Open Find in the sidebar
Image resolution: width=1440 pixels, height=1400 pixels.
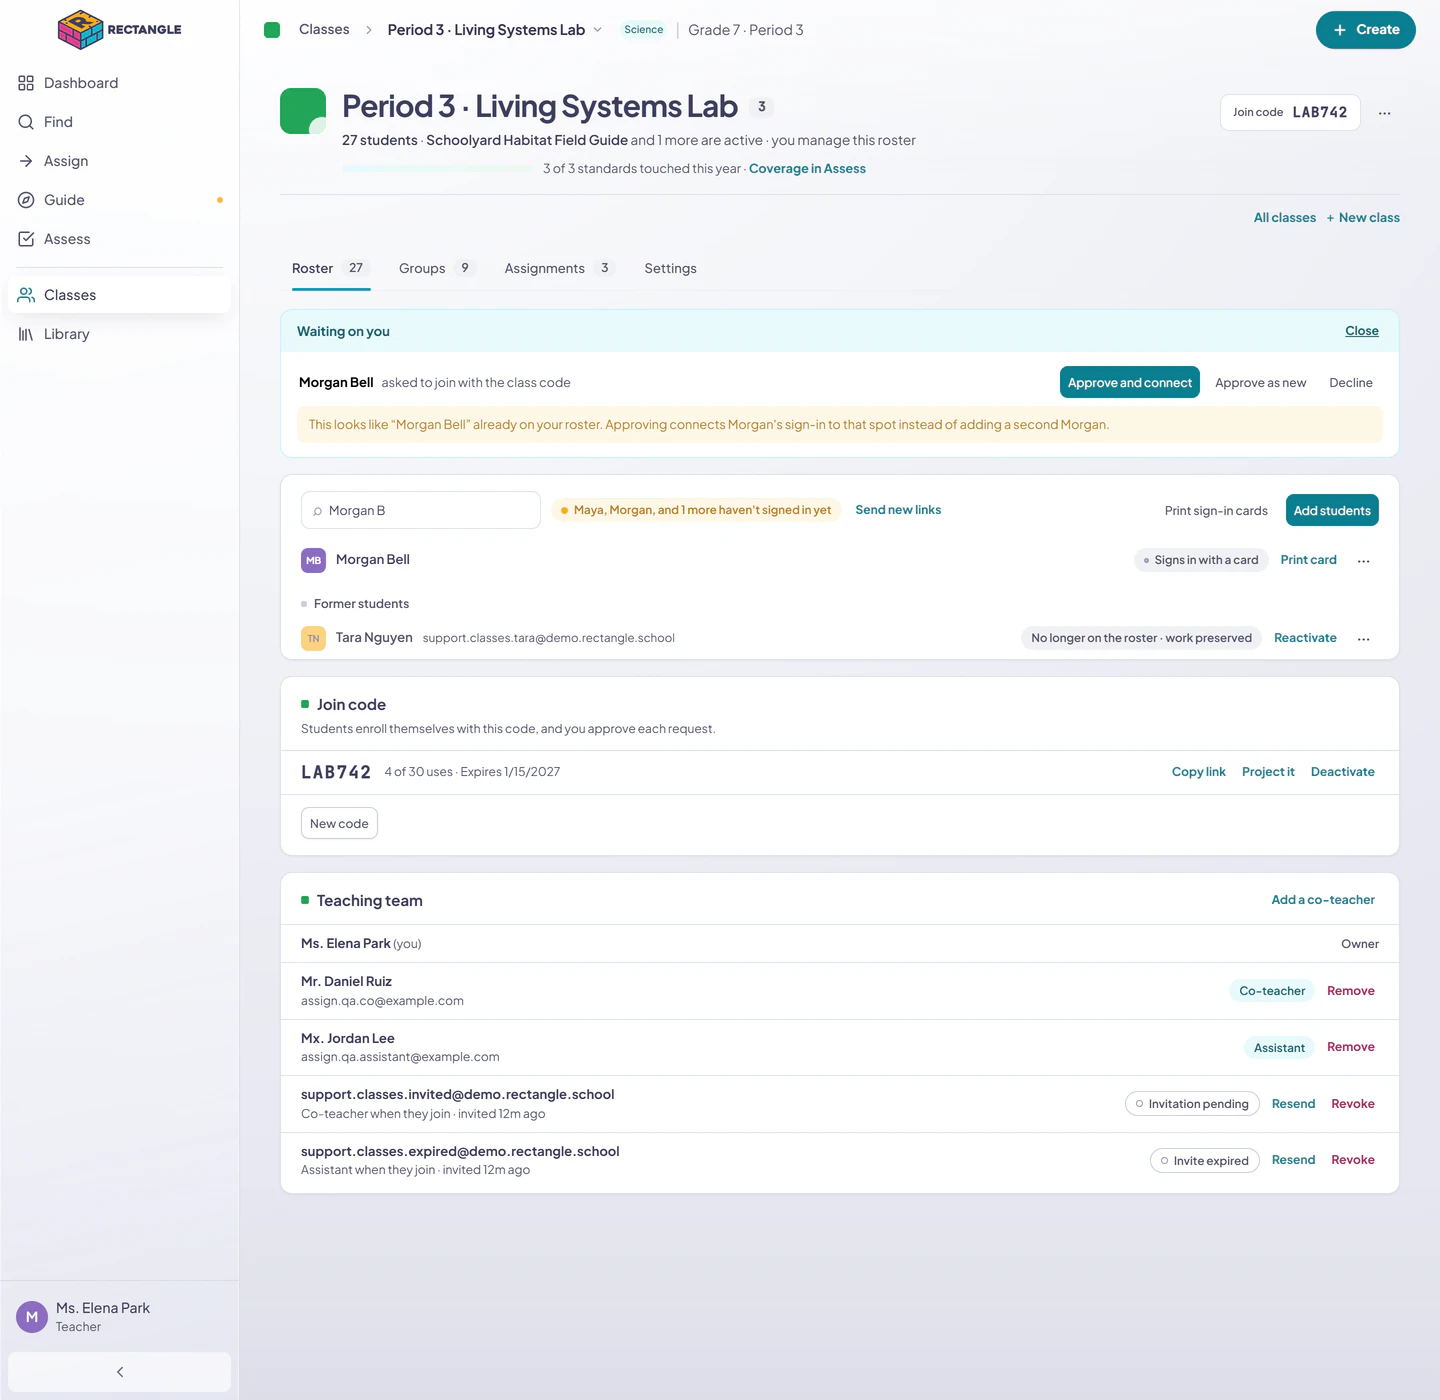point(119,122)
